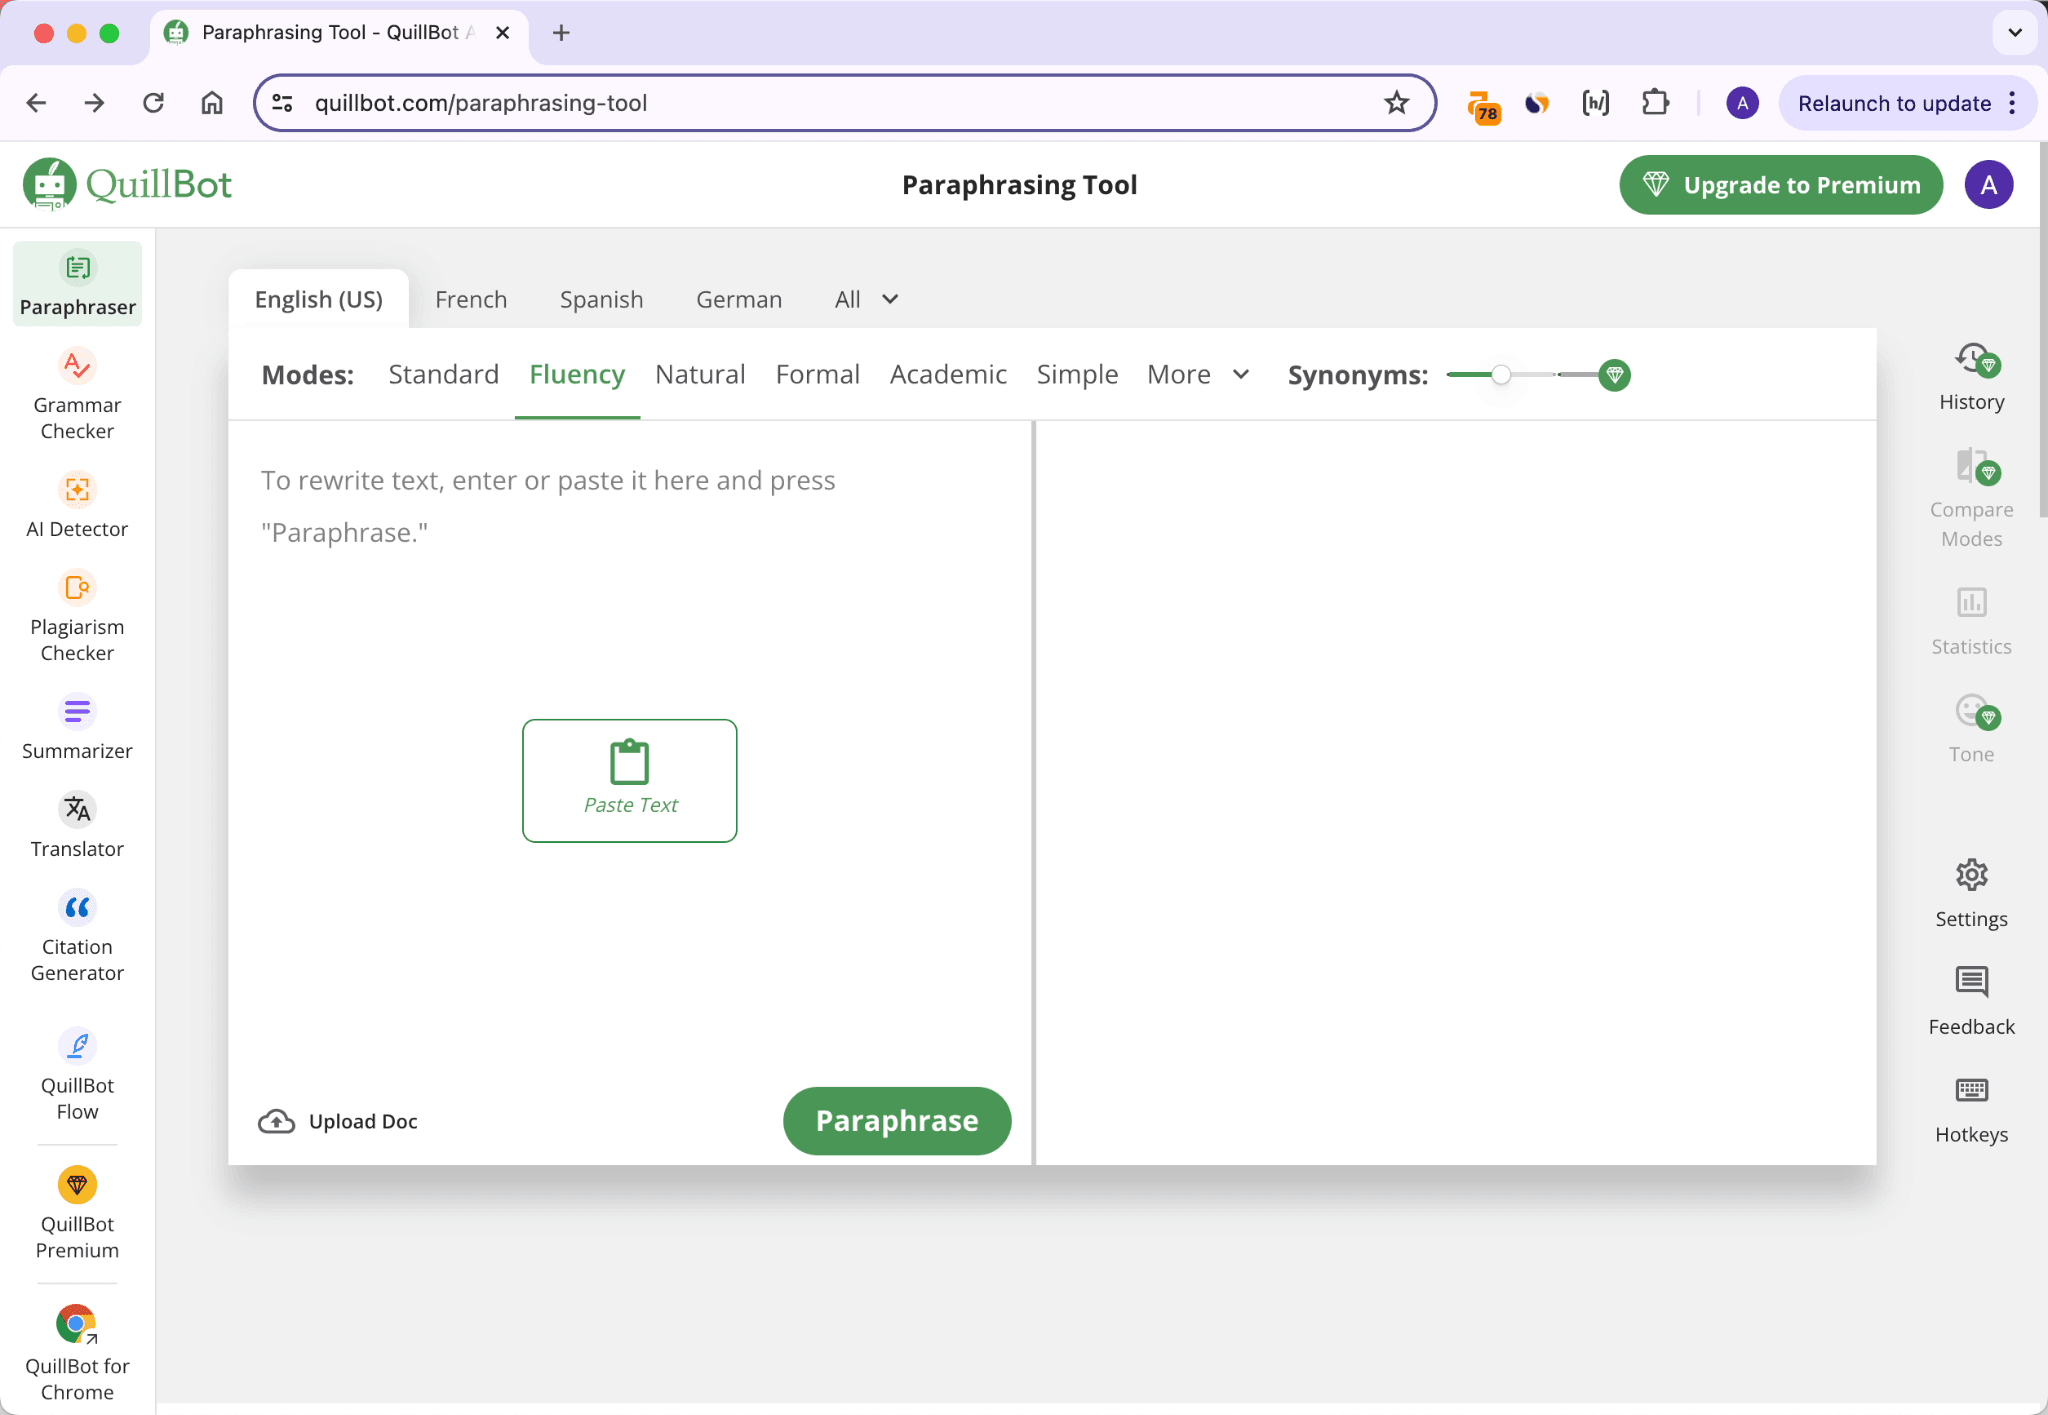Image resolution: width=2048 pixels, height=1415 pixels.
Task: Select the Simple mode
Action: point(1077,374)
